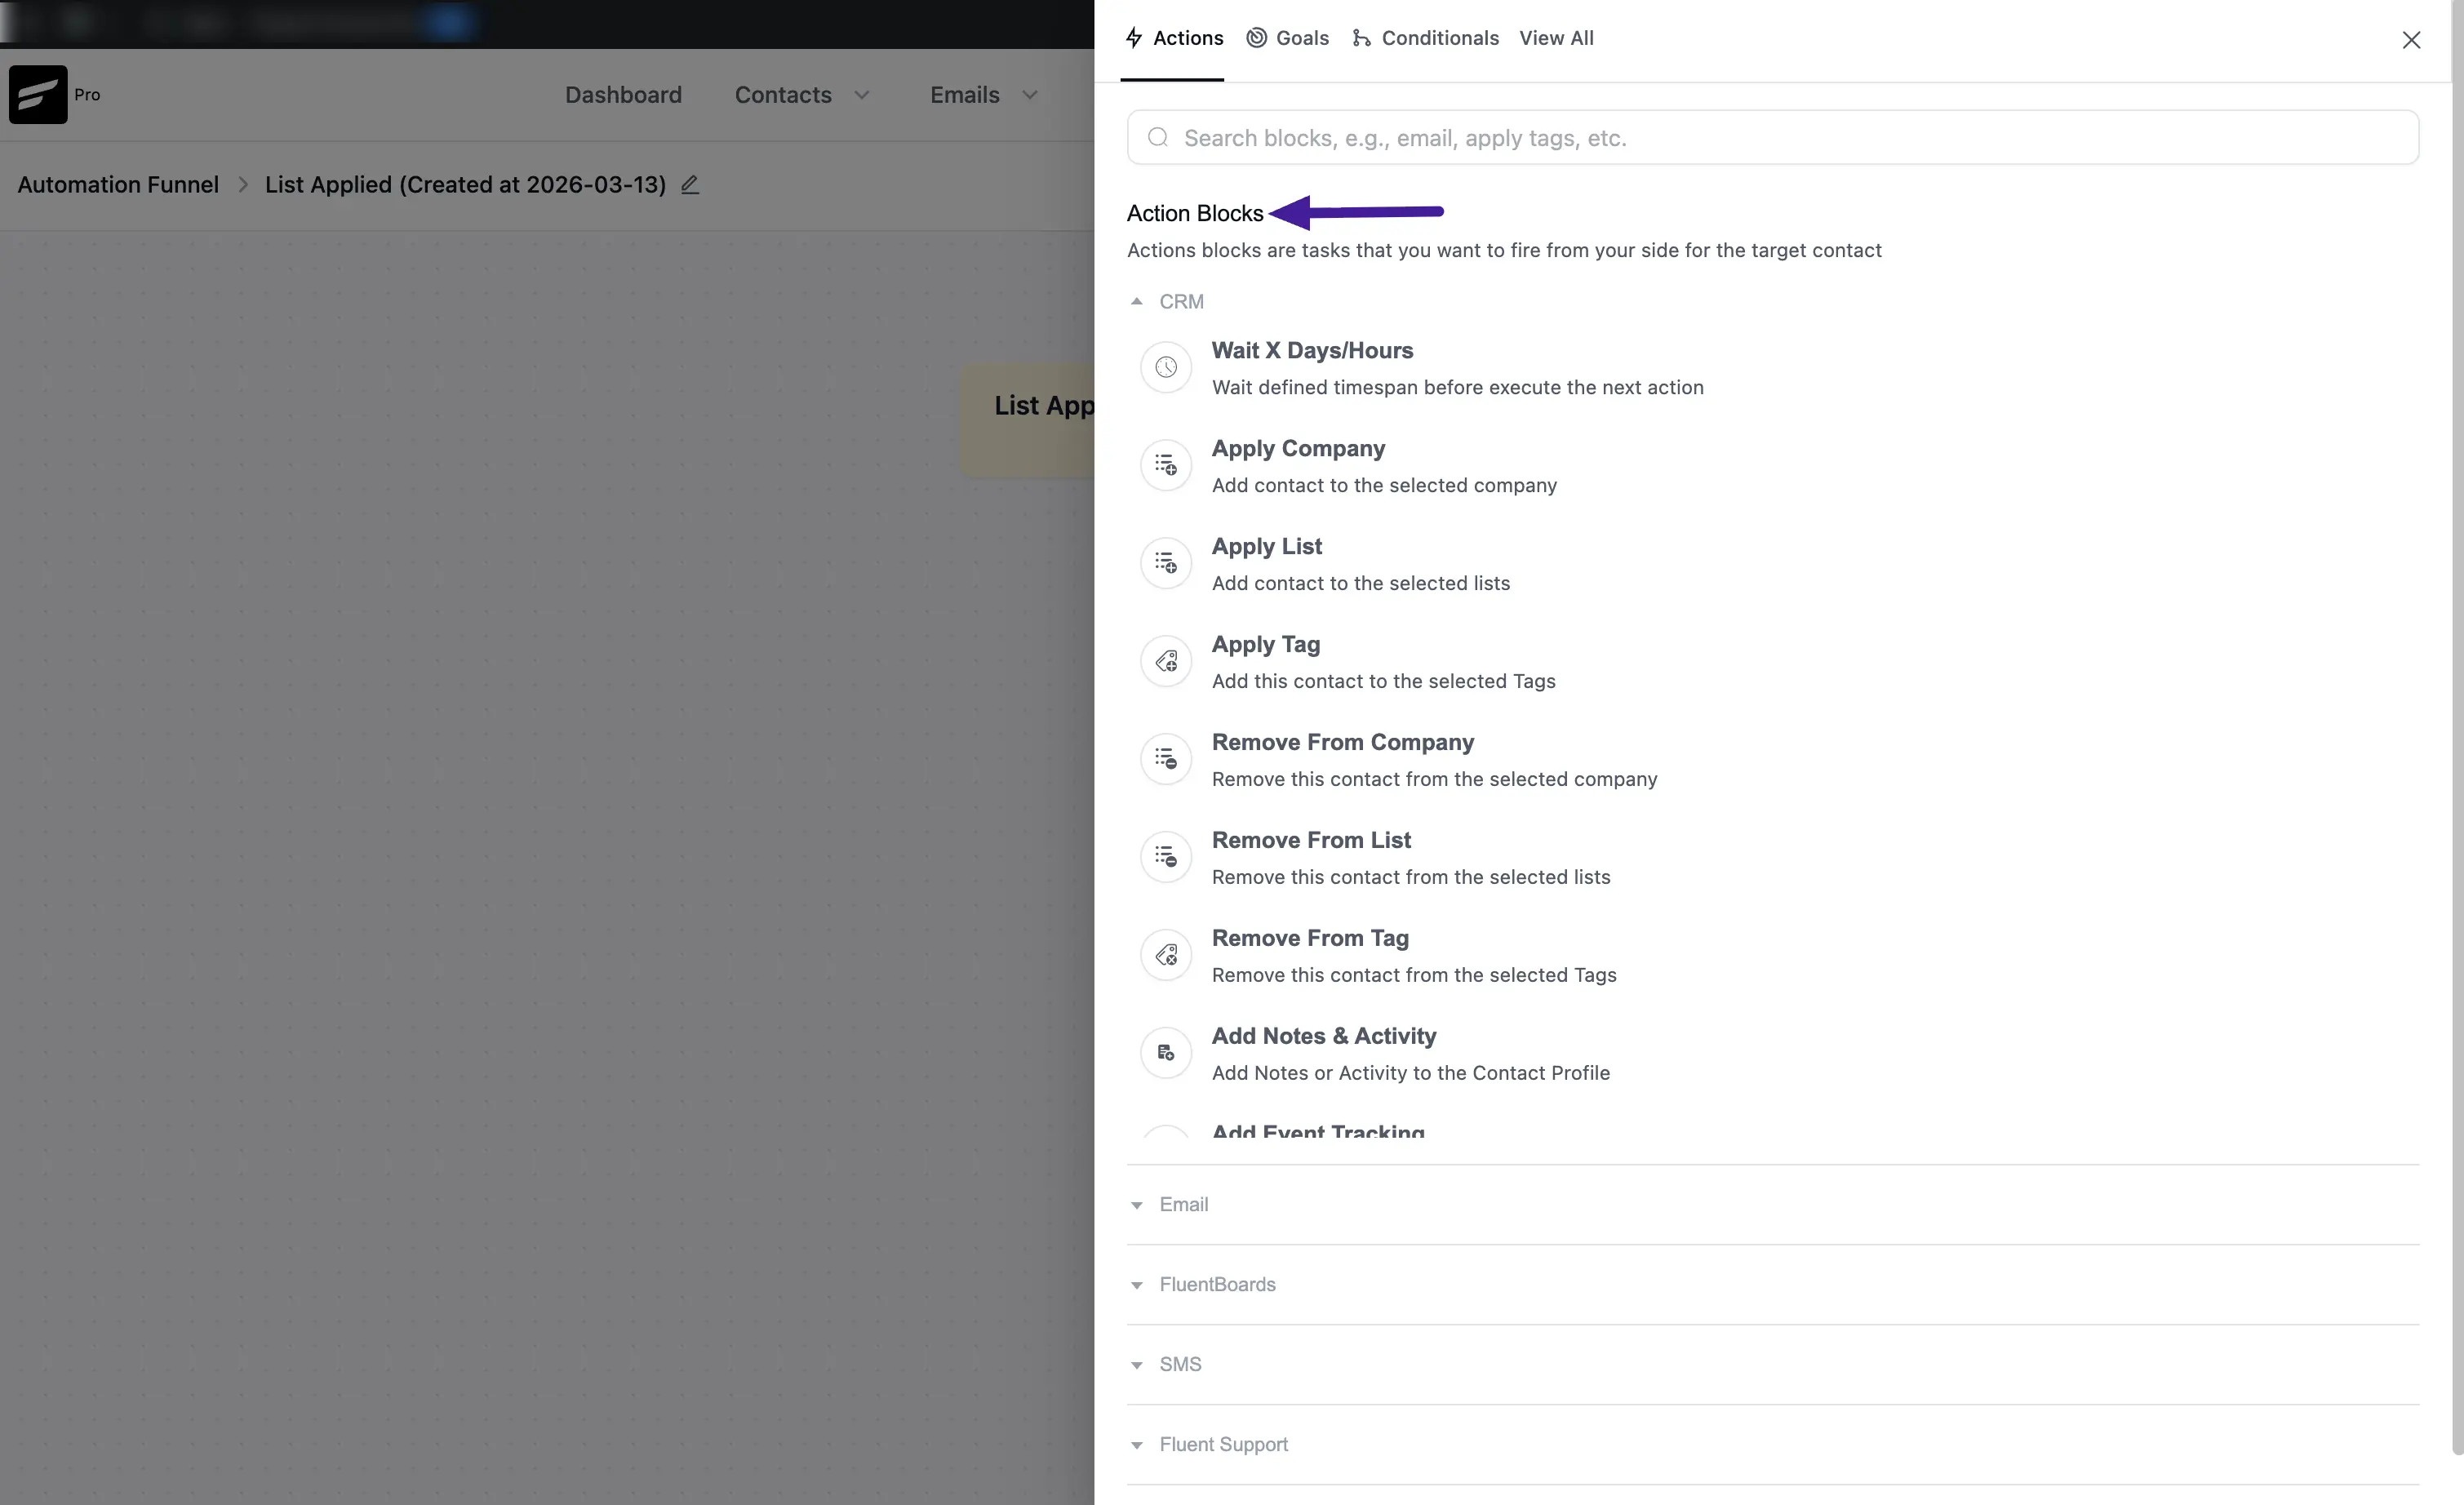
Task: Click the Remove From Tag icon
Action: tap(1166, 955)
